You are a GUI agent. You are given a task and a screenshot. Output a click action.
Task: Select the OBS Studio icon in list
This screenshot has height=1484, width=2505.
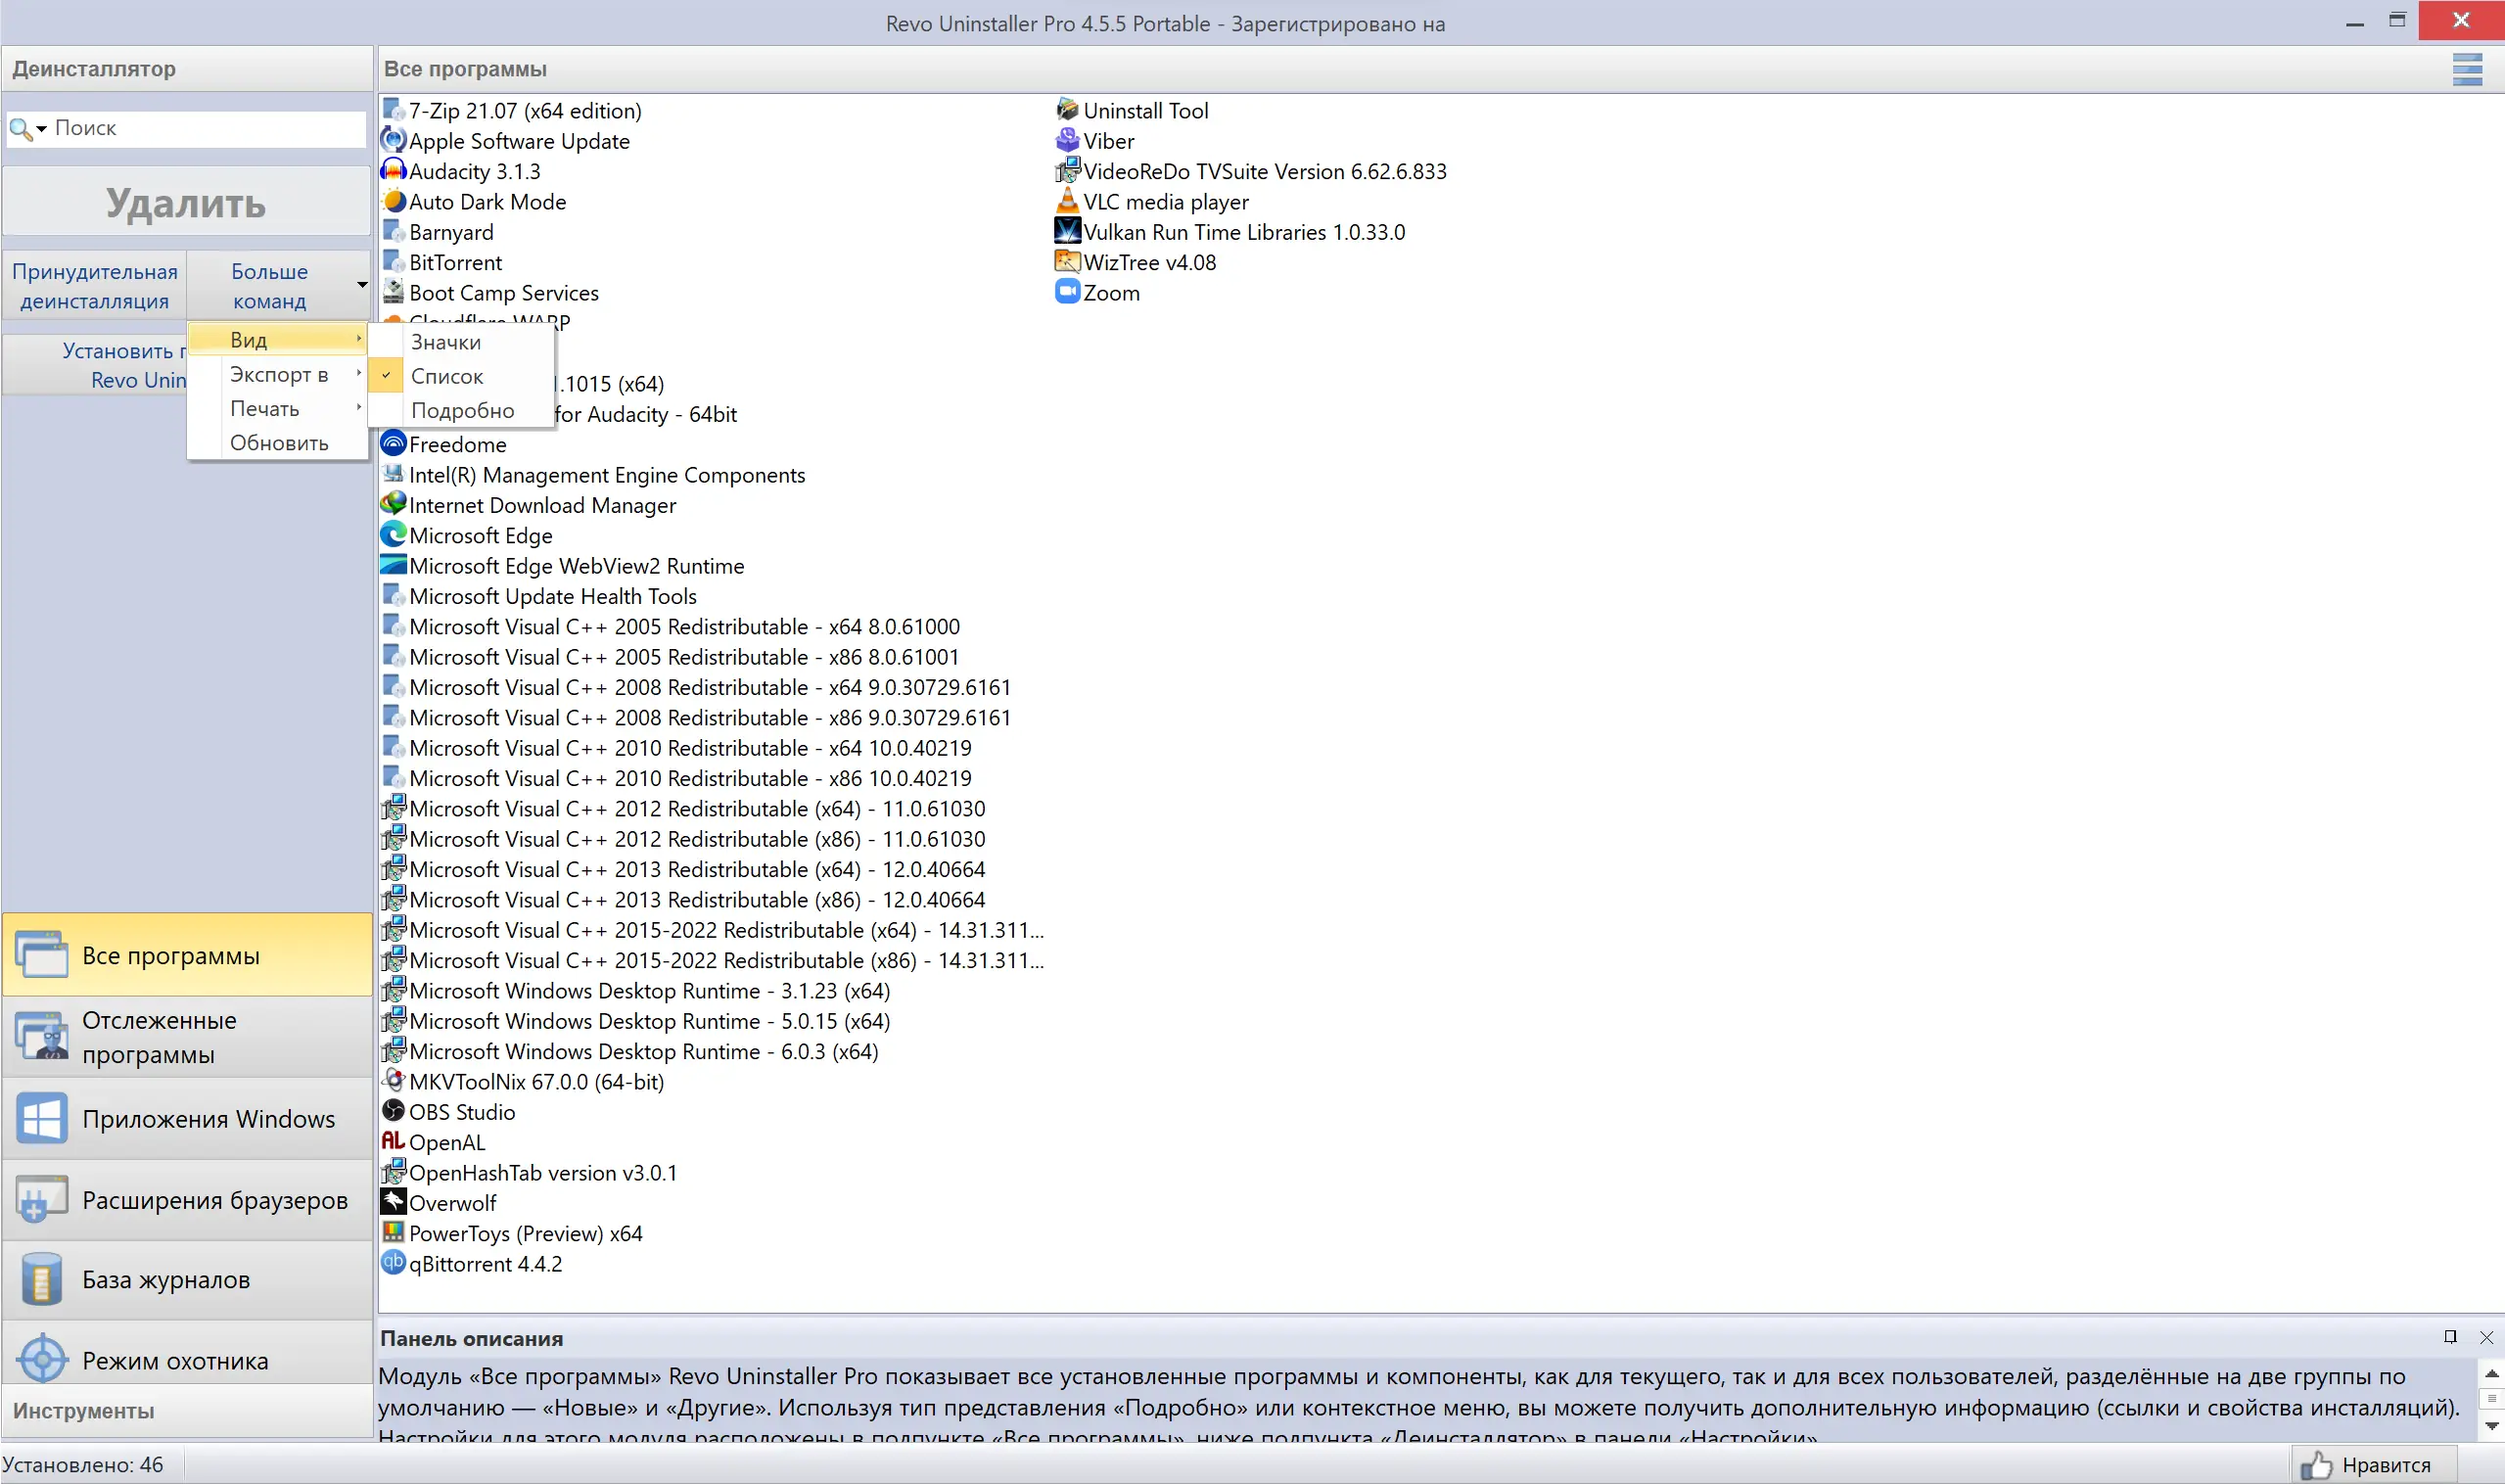coord(393,1111)
